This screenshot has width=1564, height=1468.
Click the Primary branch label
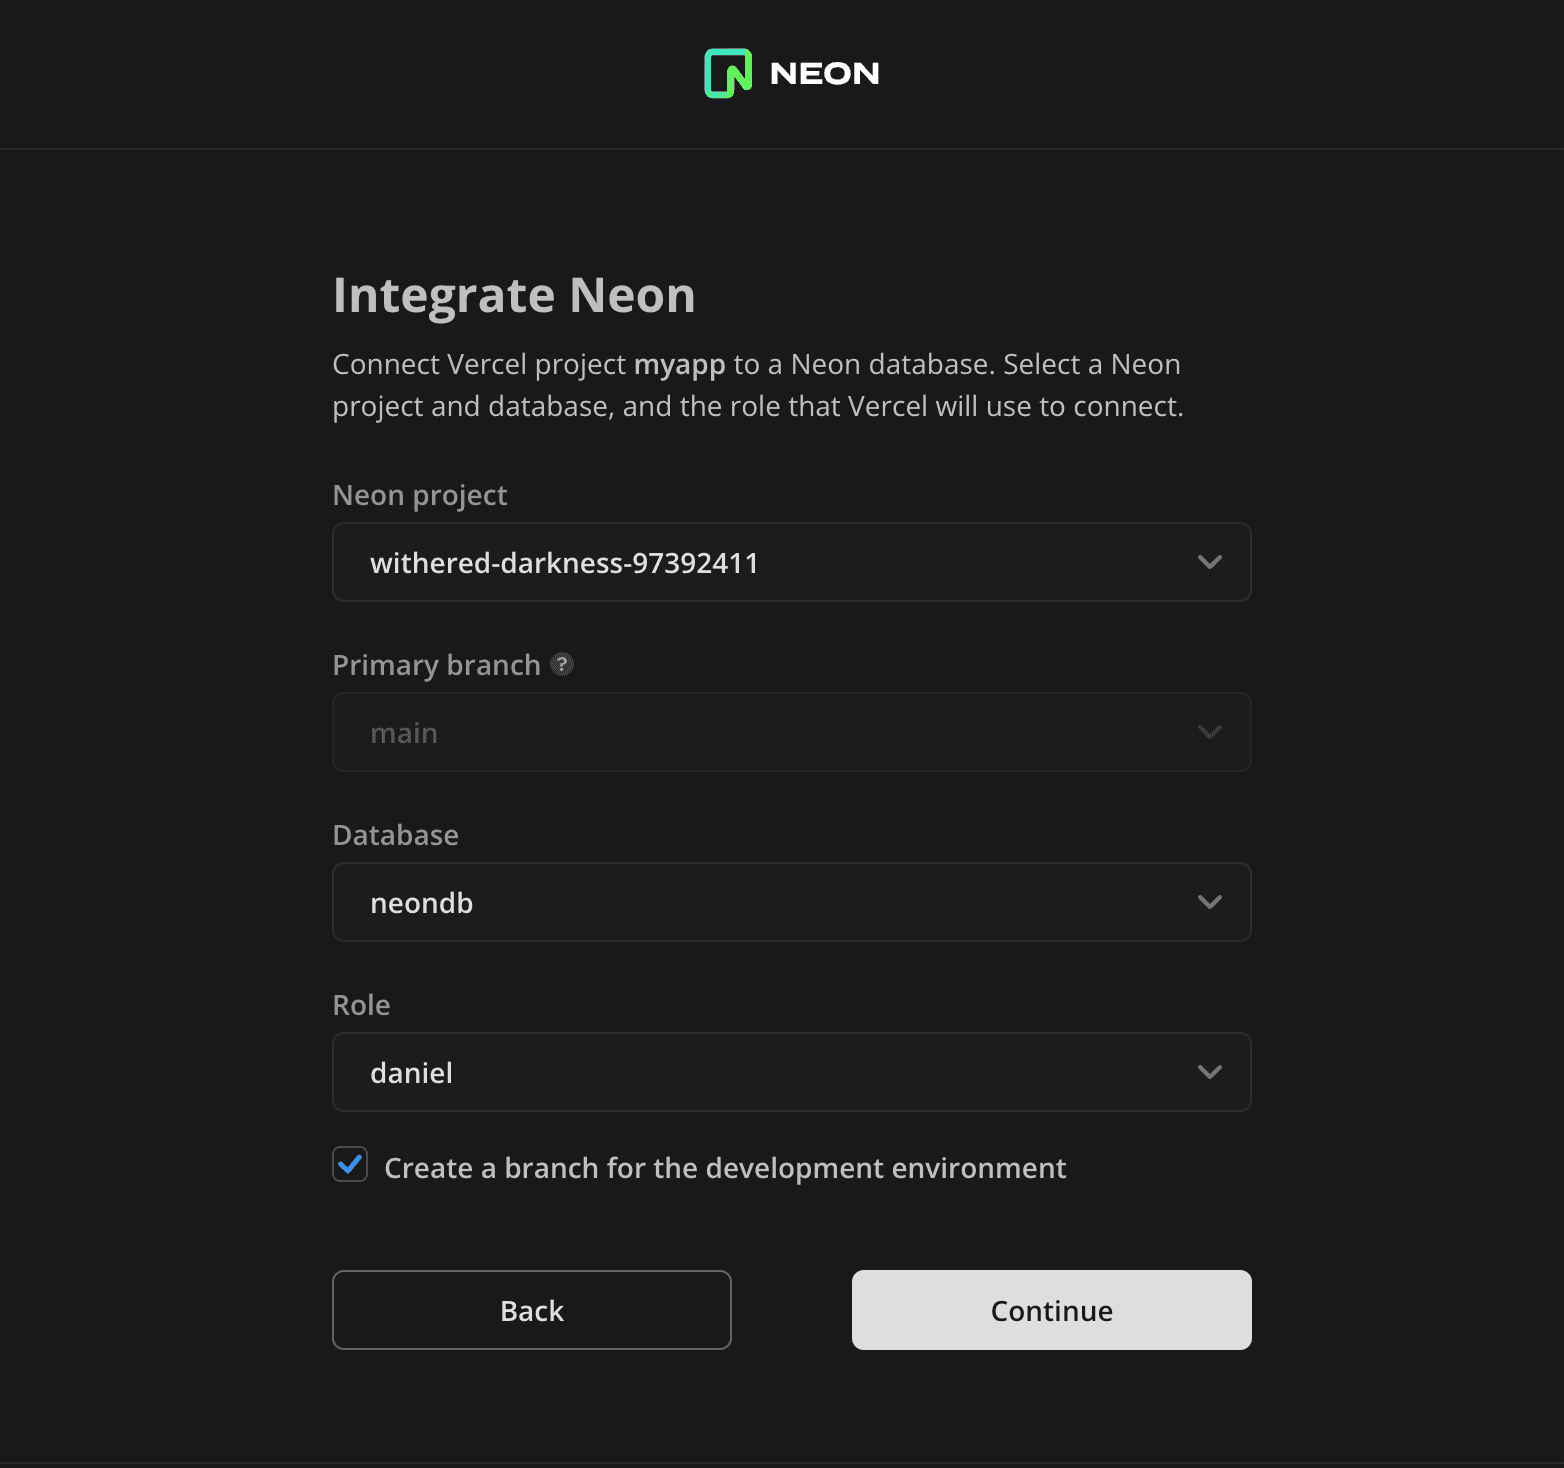[x=436, y=666]
